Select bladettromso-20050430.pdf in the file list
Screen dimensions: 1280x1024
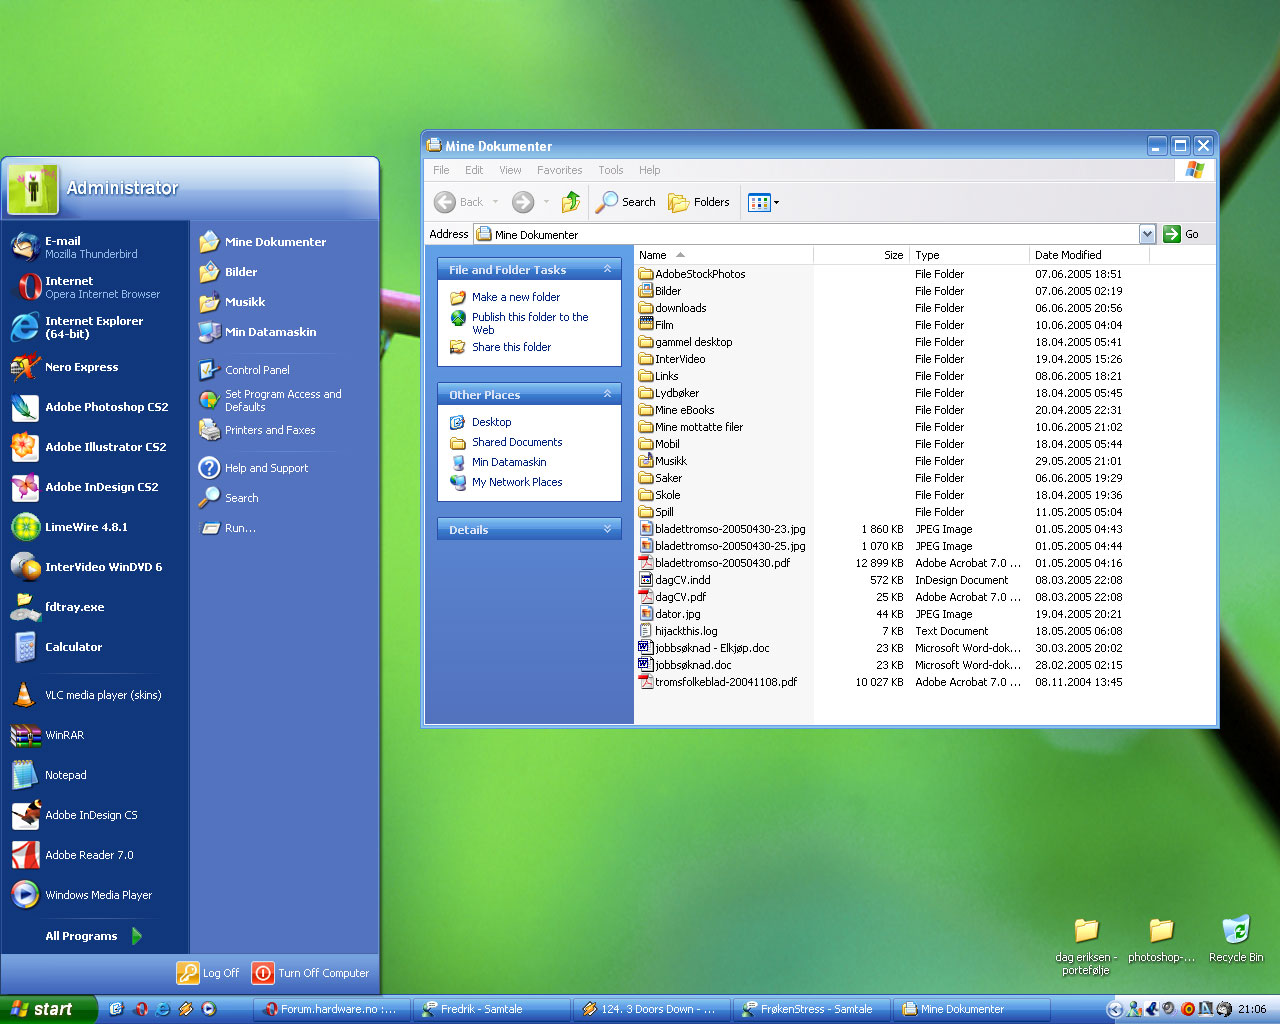click(714, 563)
